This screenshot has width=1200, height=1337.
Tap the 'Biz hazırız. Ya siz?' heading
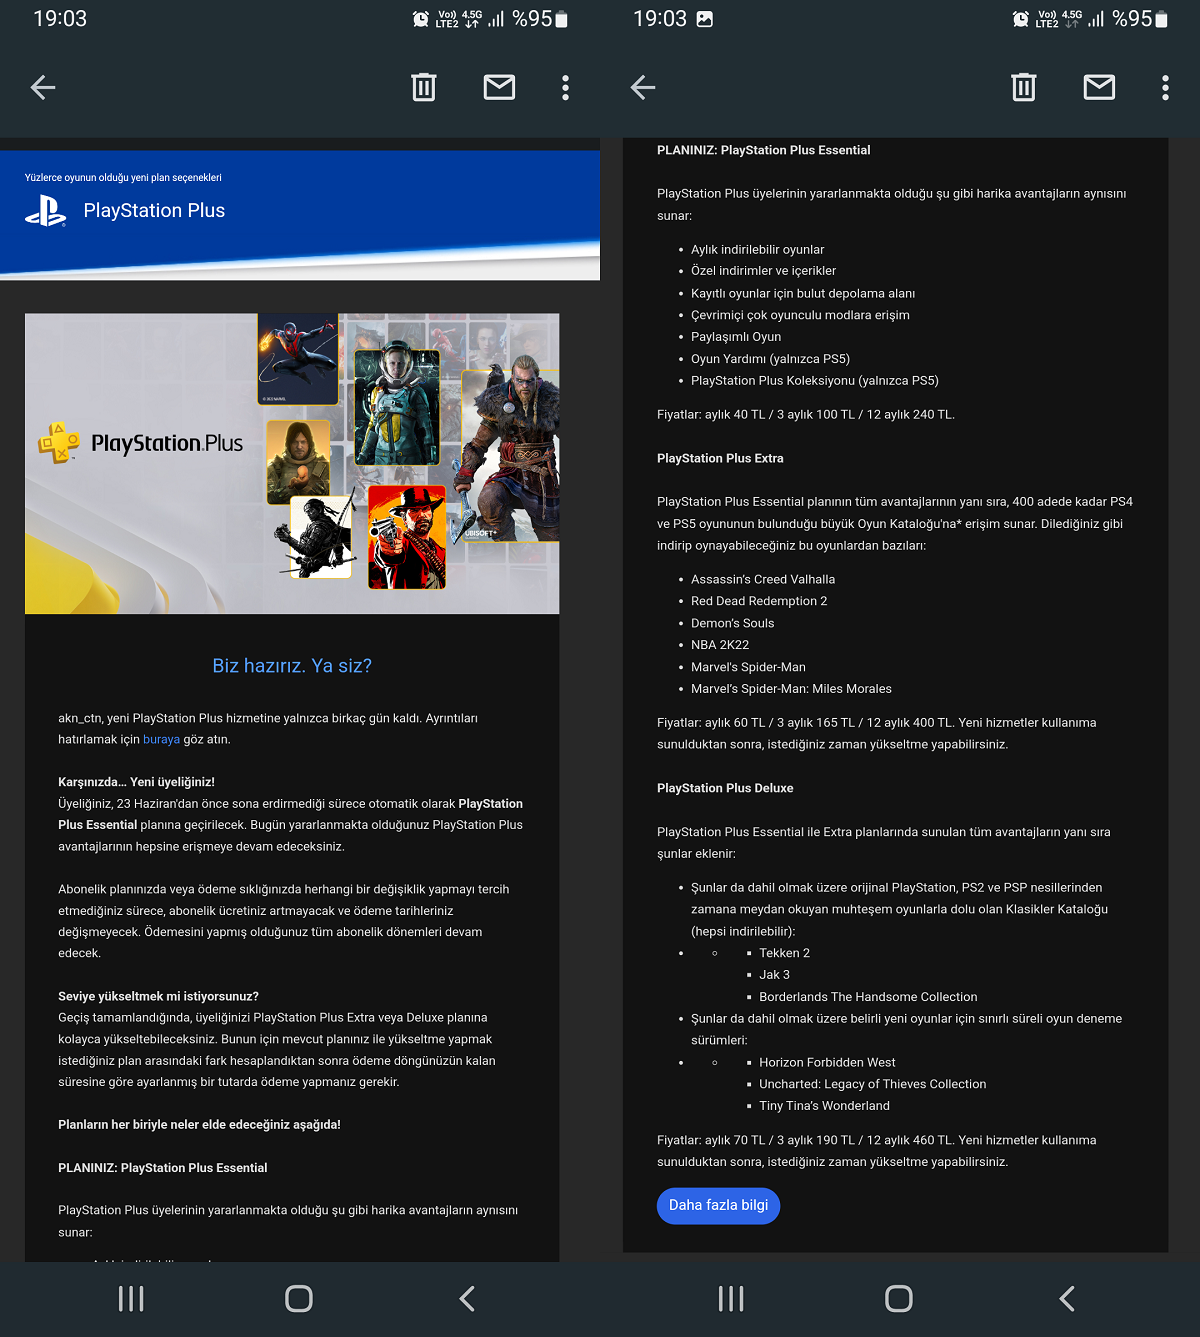coord(292,666)
